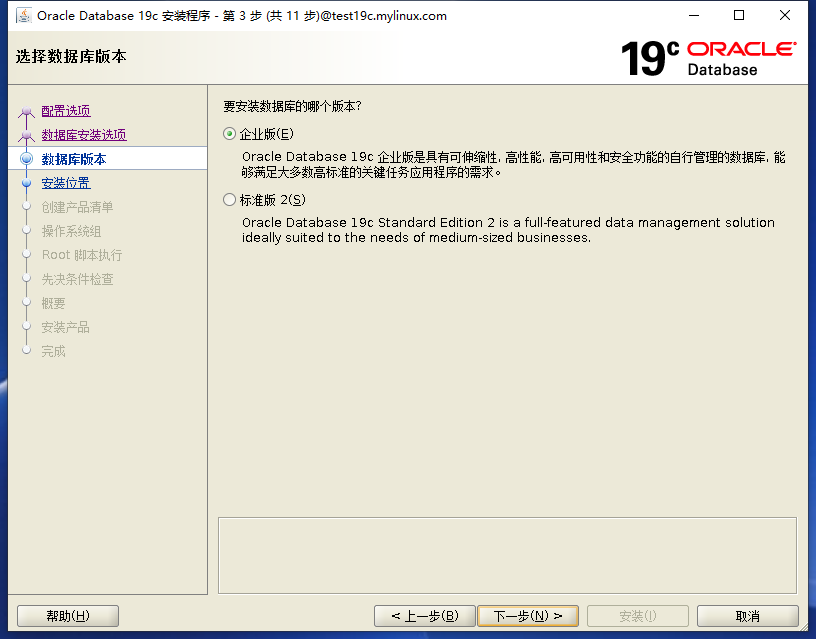The height and width of the screenshot is (639, 816).
Task: Minimize the installer window
Action: tap(694, 16)
